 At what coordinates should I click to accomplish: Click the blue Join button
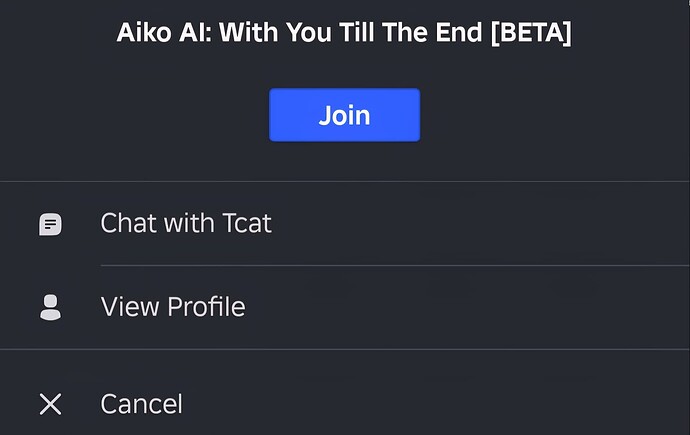click(x=345, y=115)
